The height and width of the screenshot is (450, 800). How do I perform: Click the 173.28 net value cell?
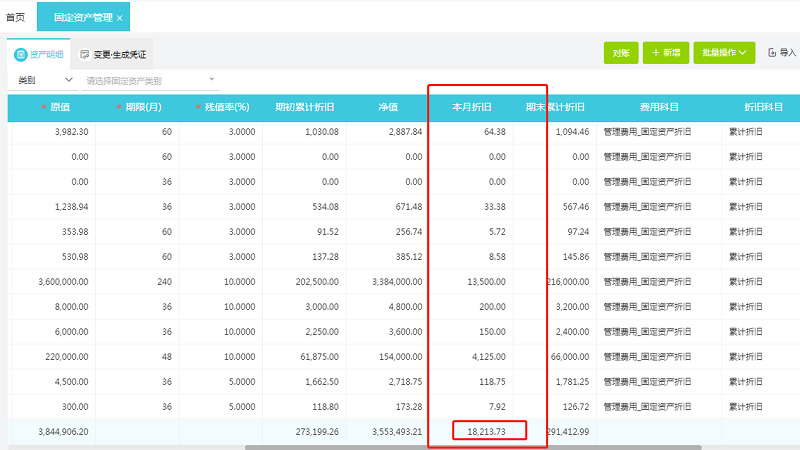[x=409, y=407]
